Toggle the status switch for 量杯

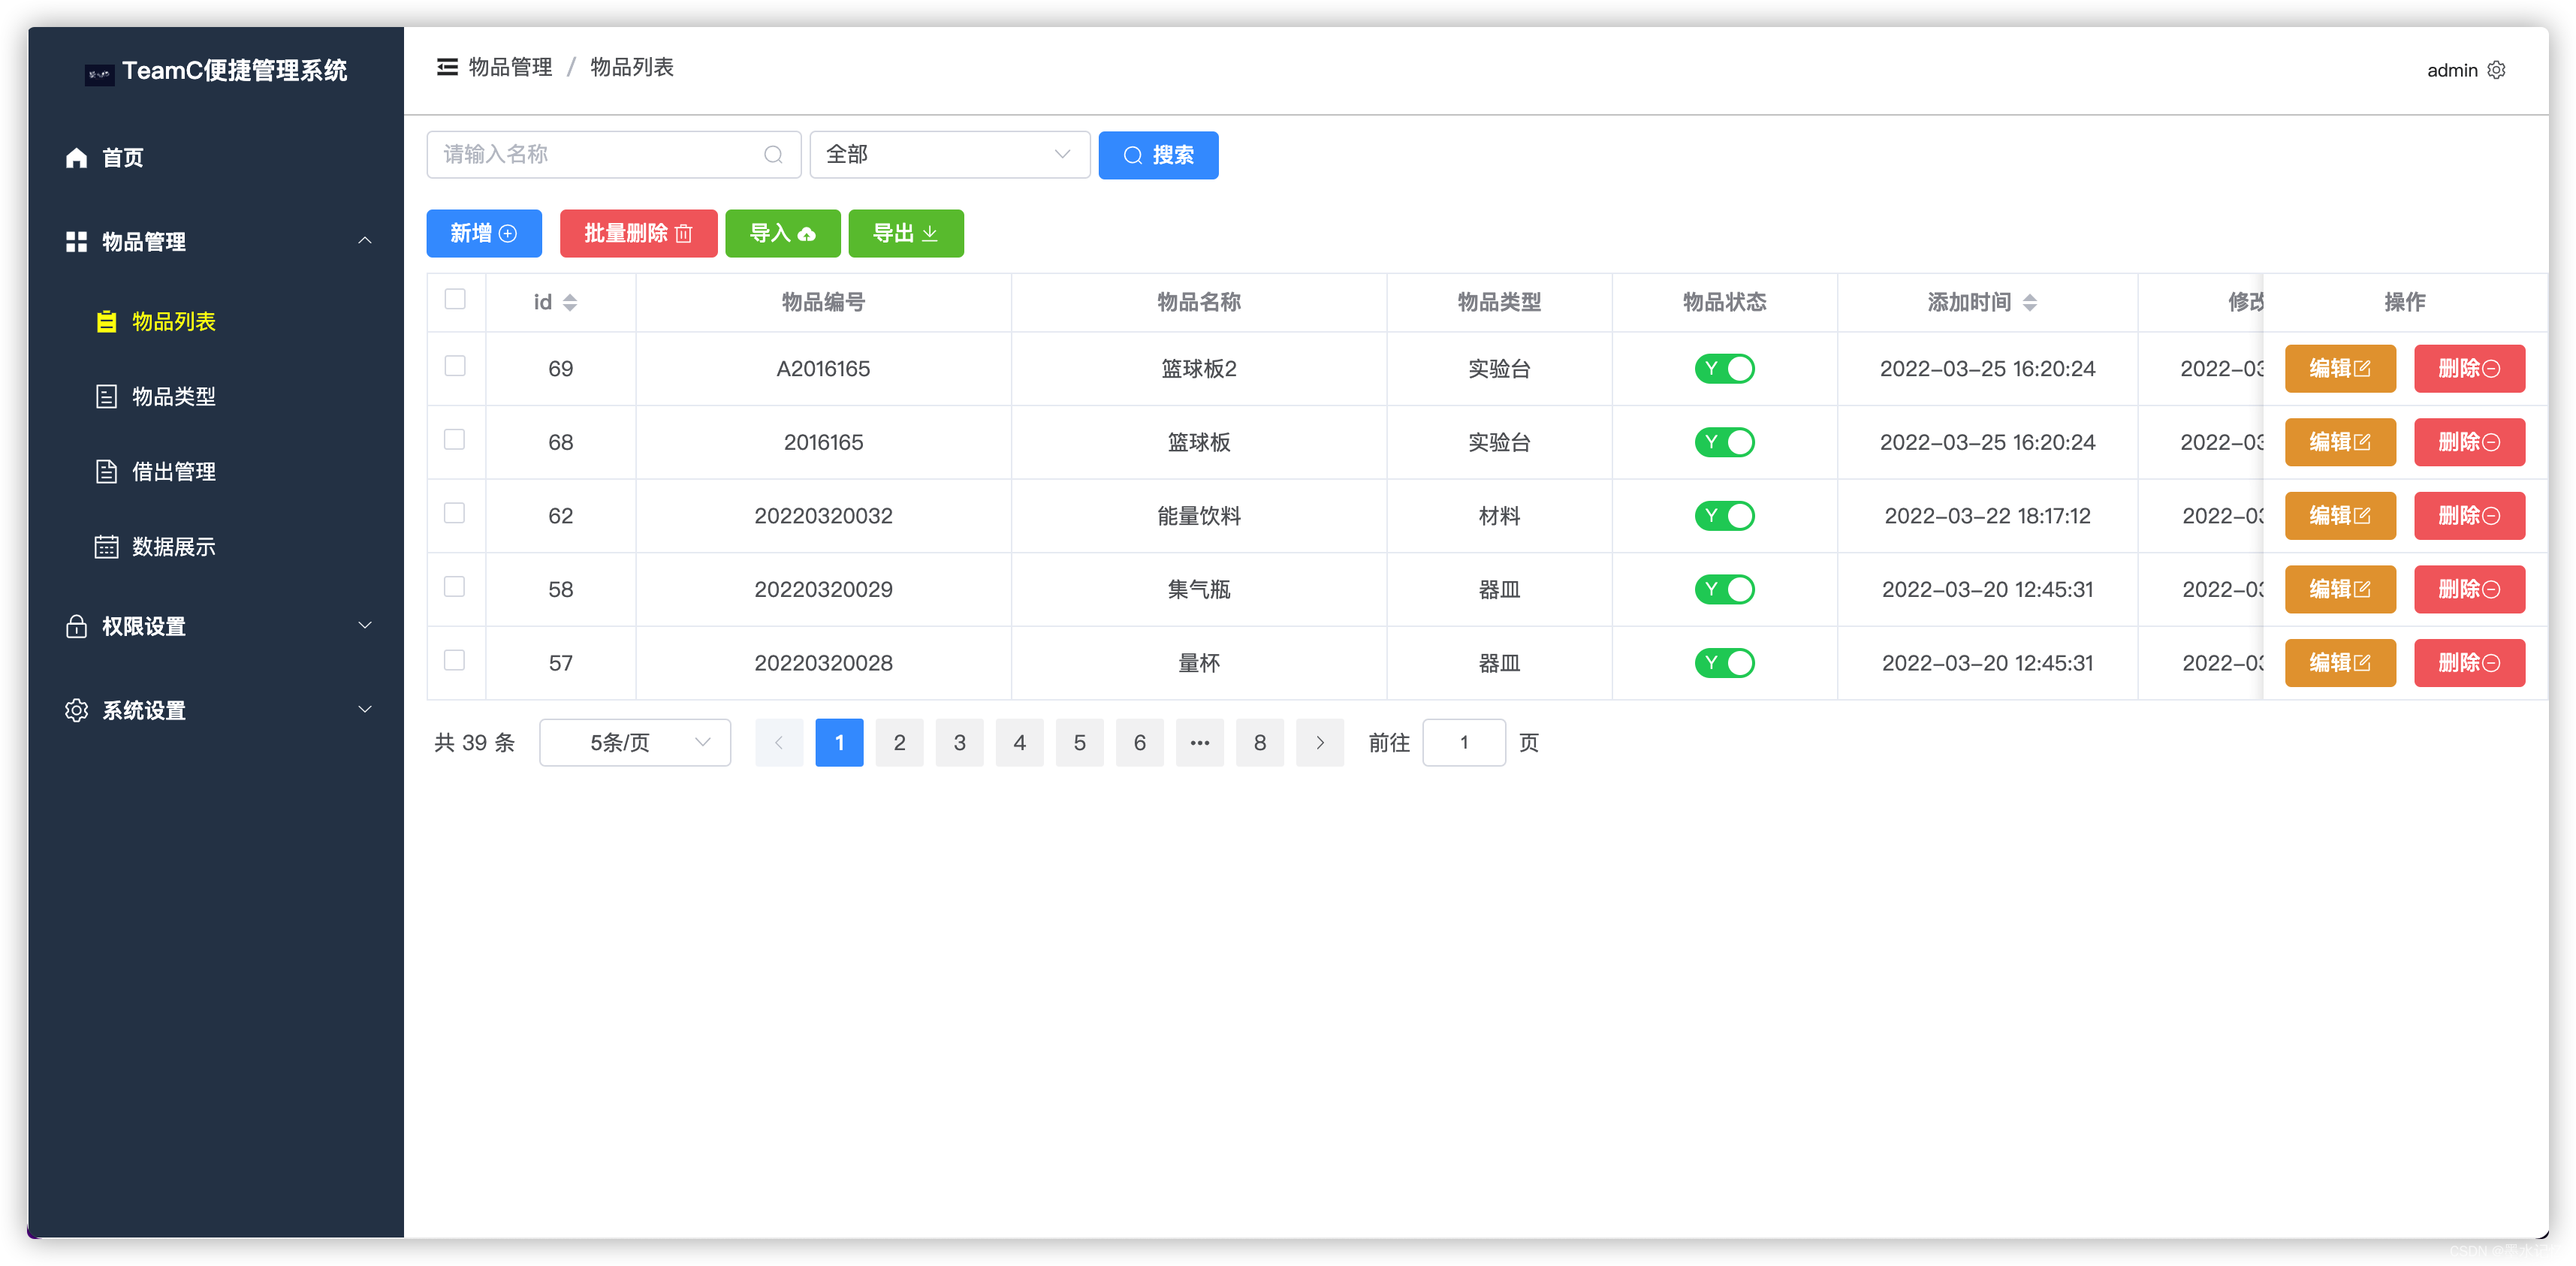[x=1724, y=663]
